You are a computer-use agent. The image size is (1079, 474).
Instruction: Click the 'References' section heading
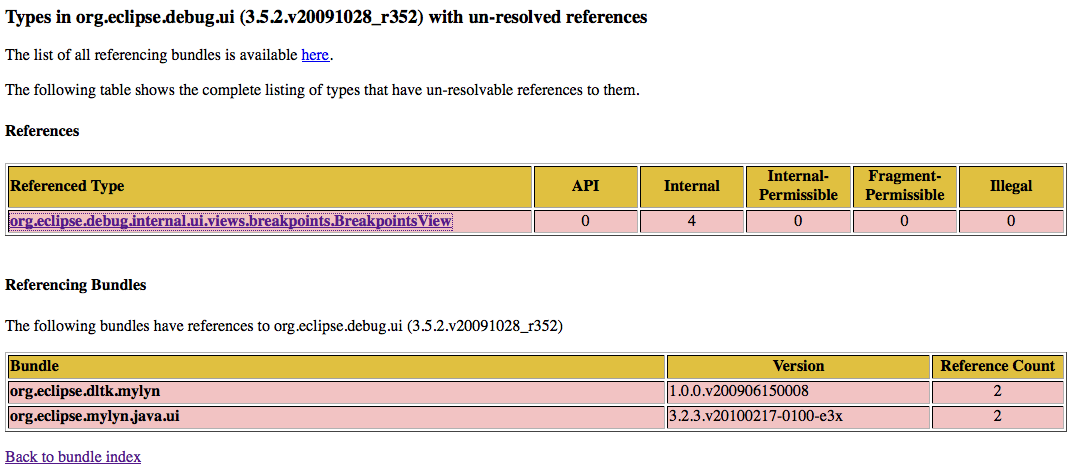coord(43,131)
